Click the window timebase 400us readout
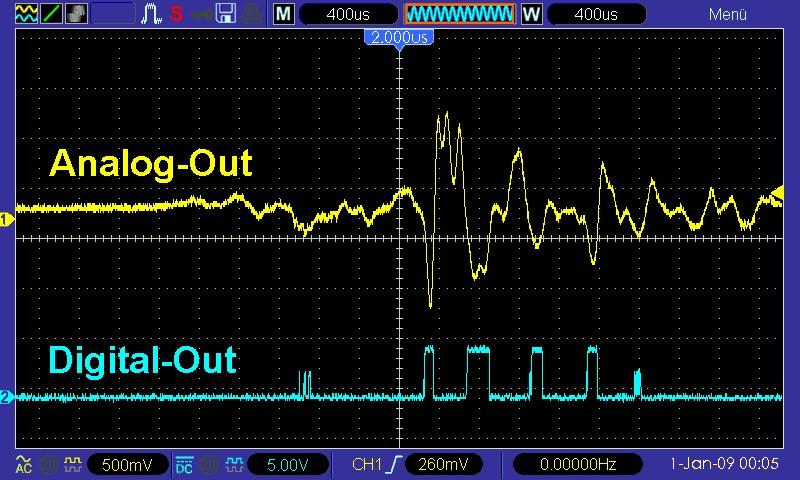800x480 pixels. tap(596, 14)
